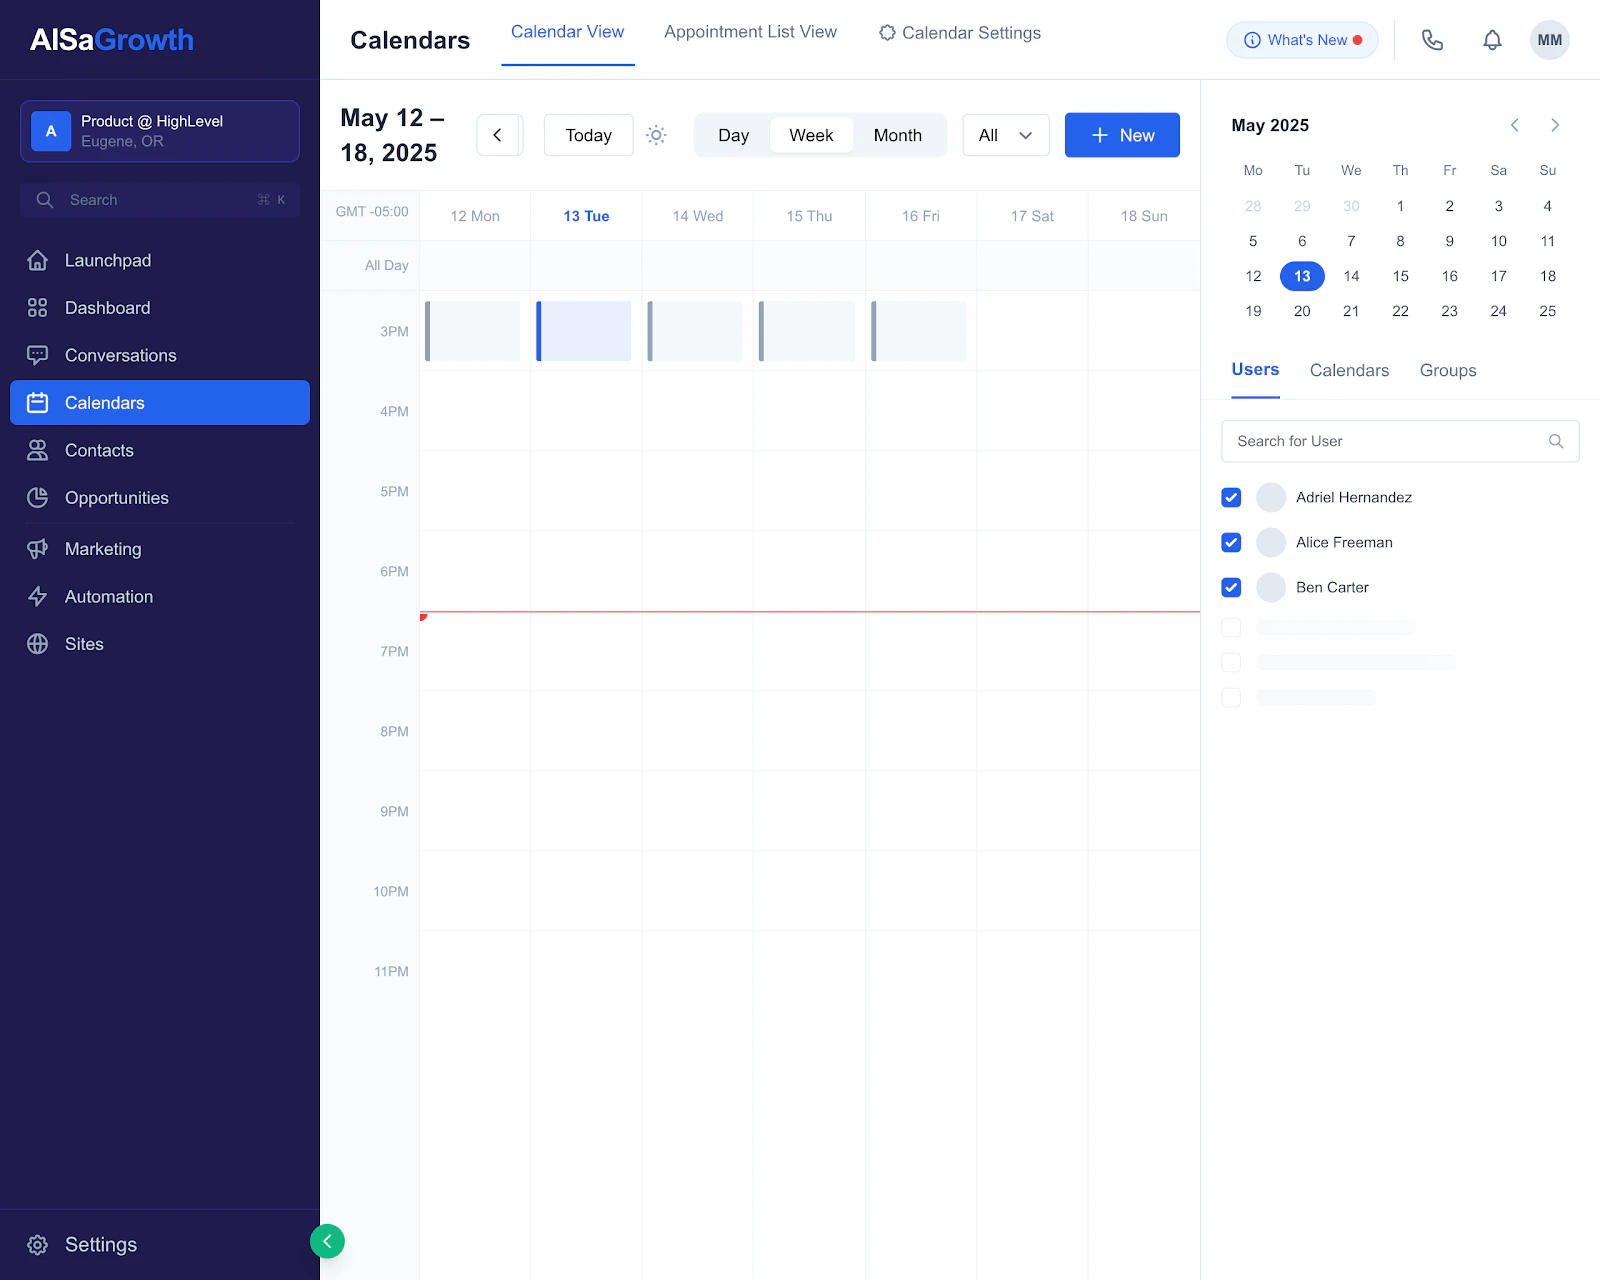Click the 18 Sun column header
1600x1280 pixels.
click(x=1144, y=216)
